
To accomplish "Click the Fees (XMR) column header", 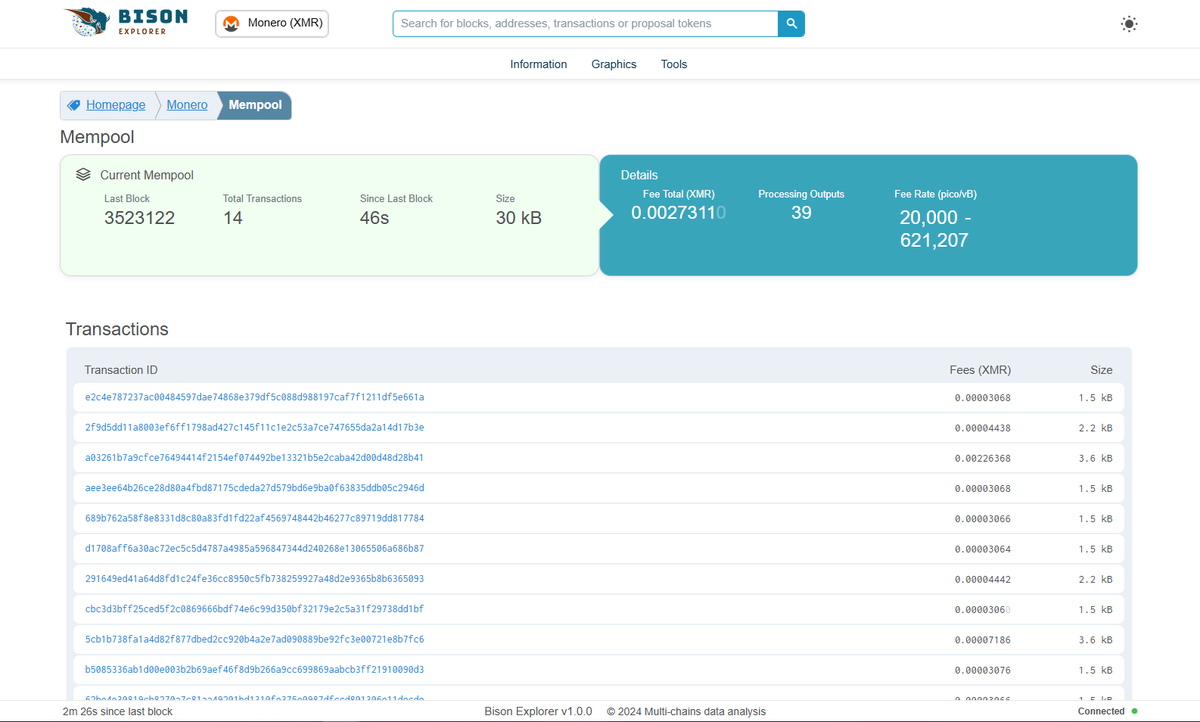I will (x=980, y=370).
